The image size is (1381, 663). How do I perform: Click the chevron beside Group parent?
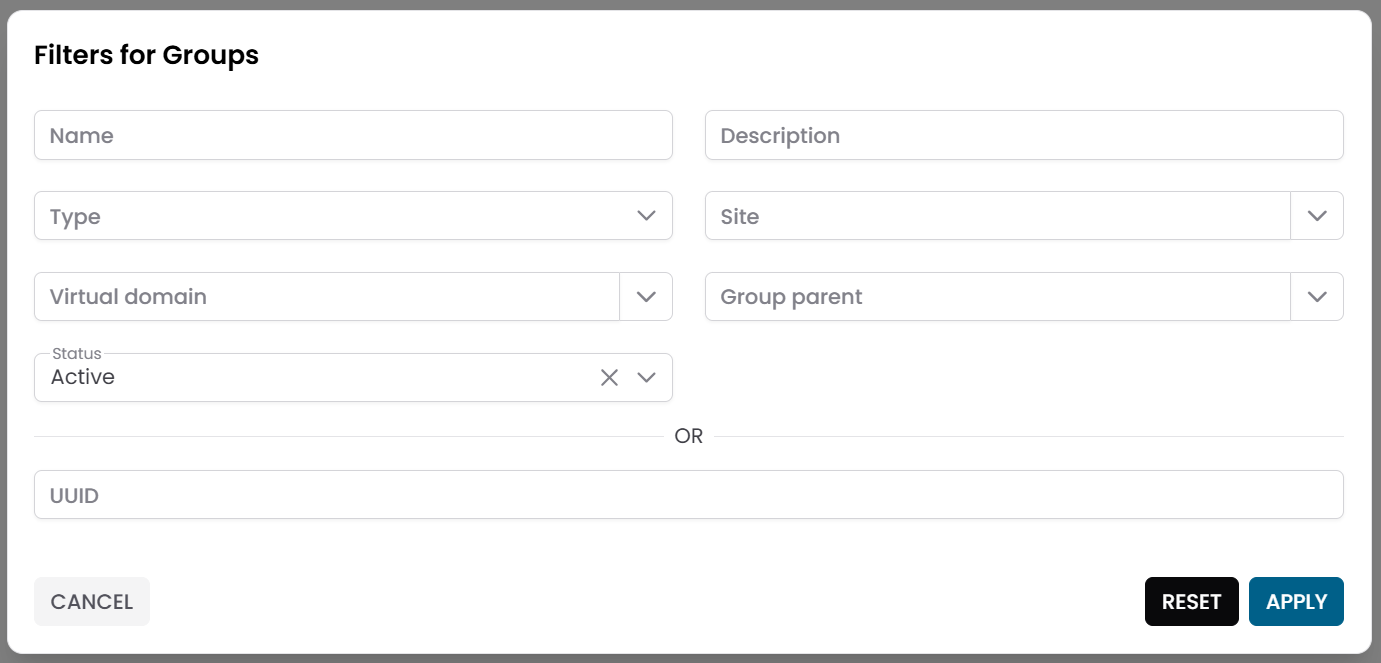1317,296
